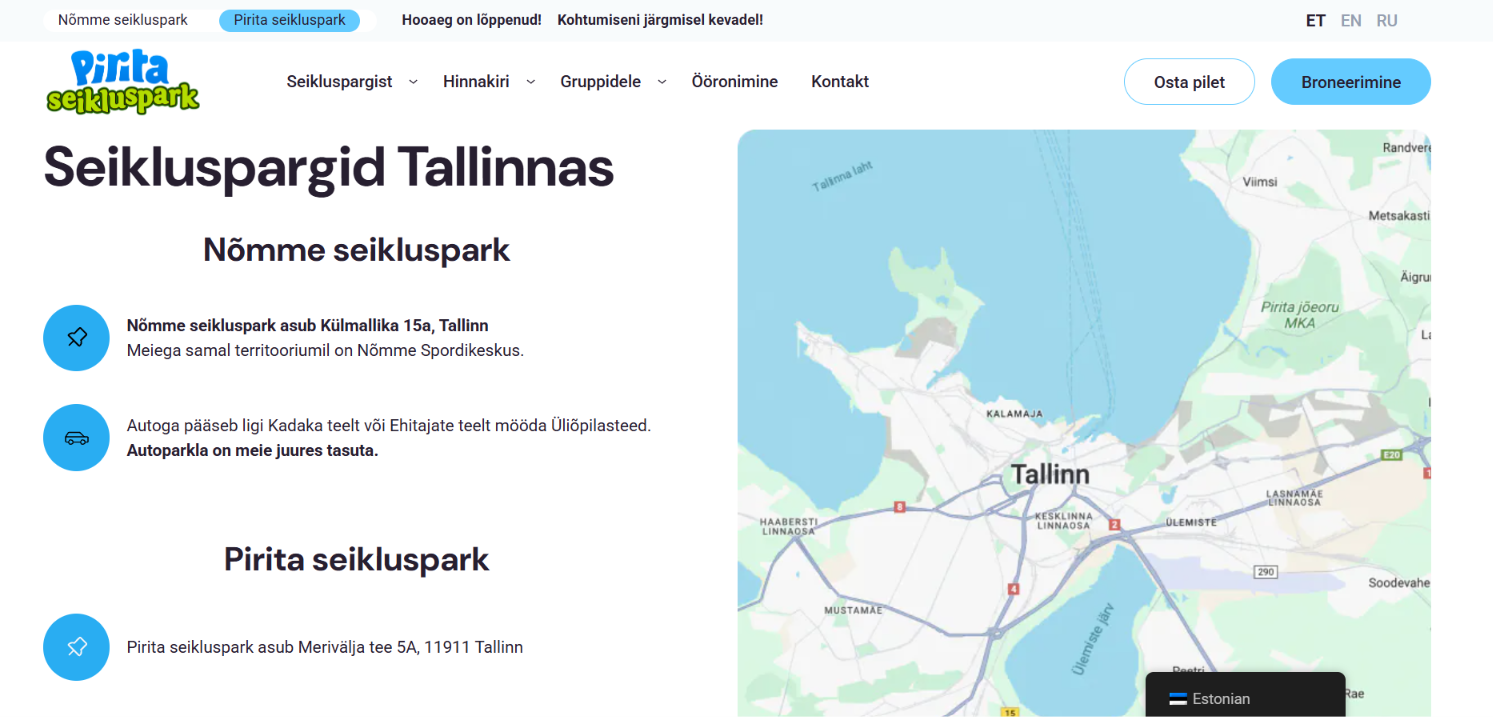The image size is (1493, 717).
Task: Click the Haabersti Linnaosa map label
Action: [789, 527]
